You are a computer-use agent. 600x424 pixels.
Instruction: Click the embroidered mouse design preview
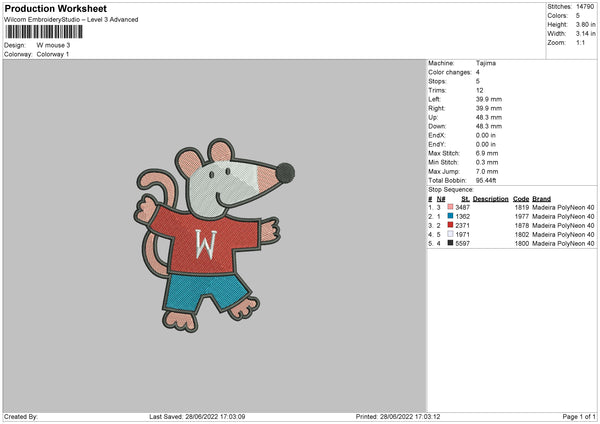(x=214, y=235)
